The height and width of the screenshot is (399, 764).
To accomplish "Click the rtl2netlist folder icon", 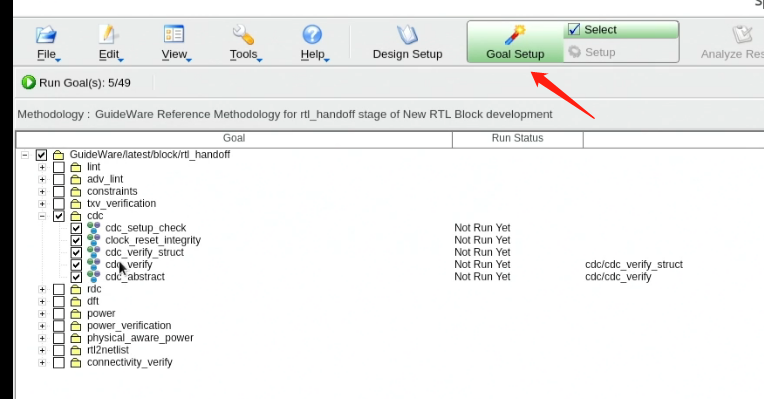I will (76, 350).
